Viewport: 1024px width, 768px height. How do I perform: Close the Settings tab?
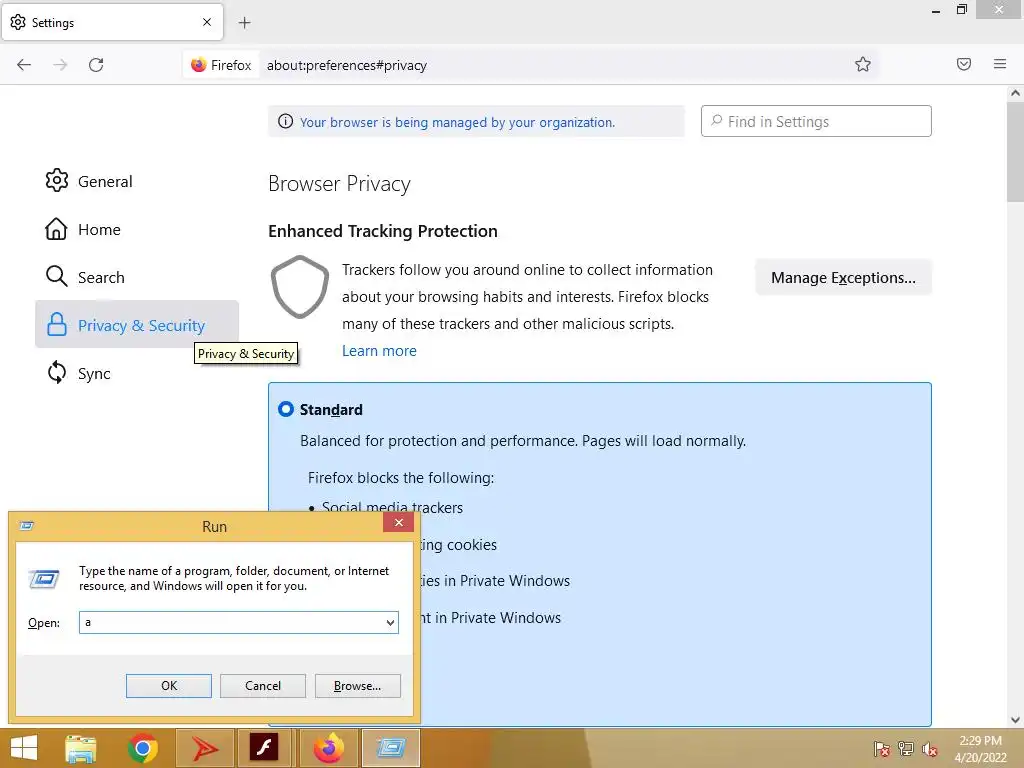(x=207, y=22)
